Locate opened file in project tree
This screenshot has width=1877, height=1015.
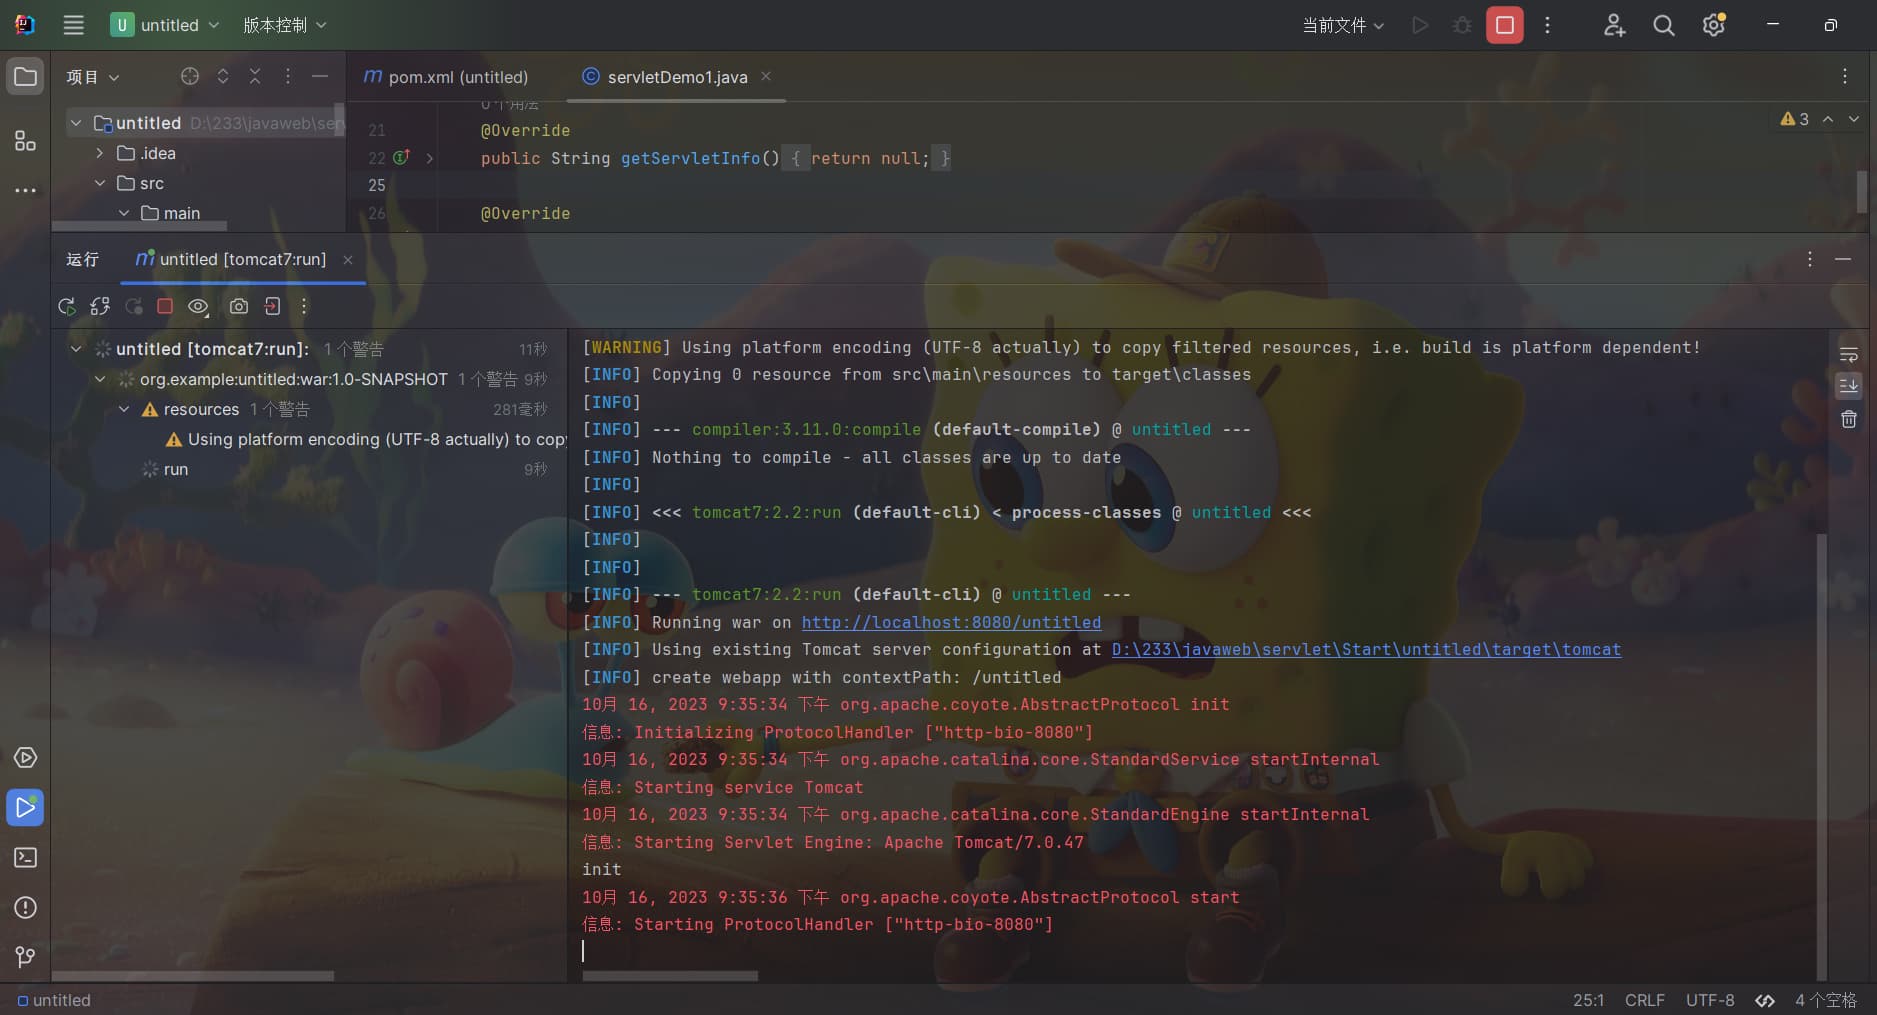pyautogui.click(x=190, y=76)
